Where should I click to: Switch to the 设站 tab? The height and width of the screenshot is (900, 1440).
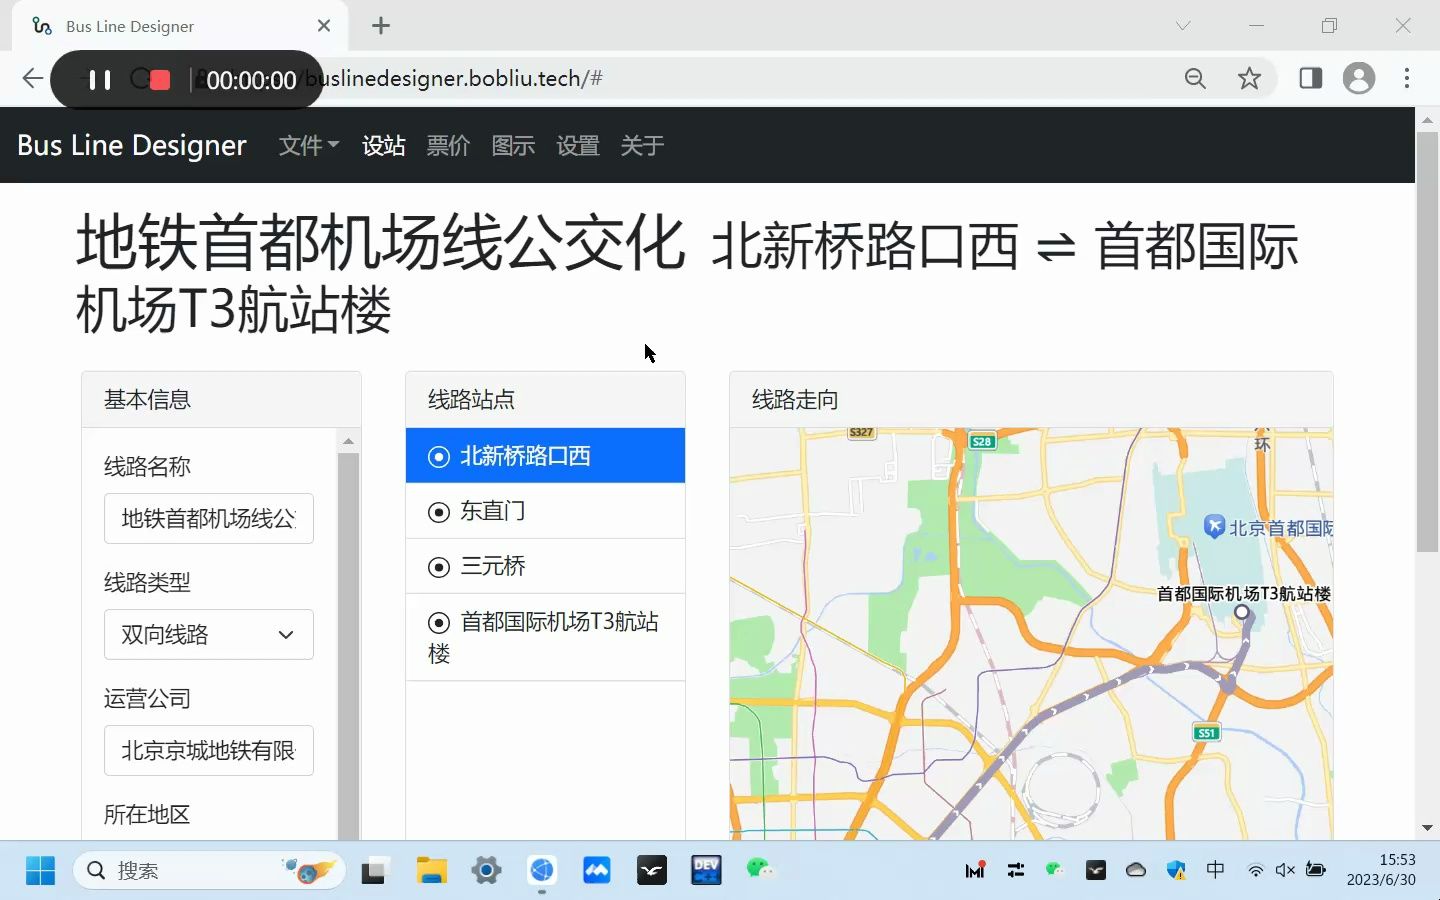(383, 145)
